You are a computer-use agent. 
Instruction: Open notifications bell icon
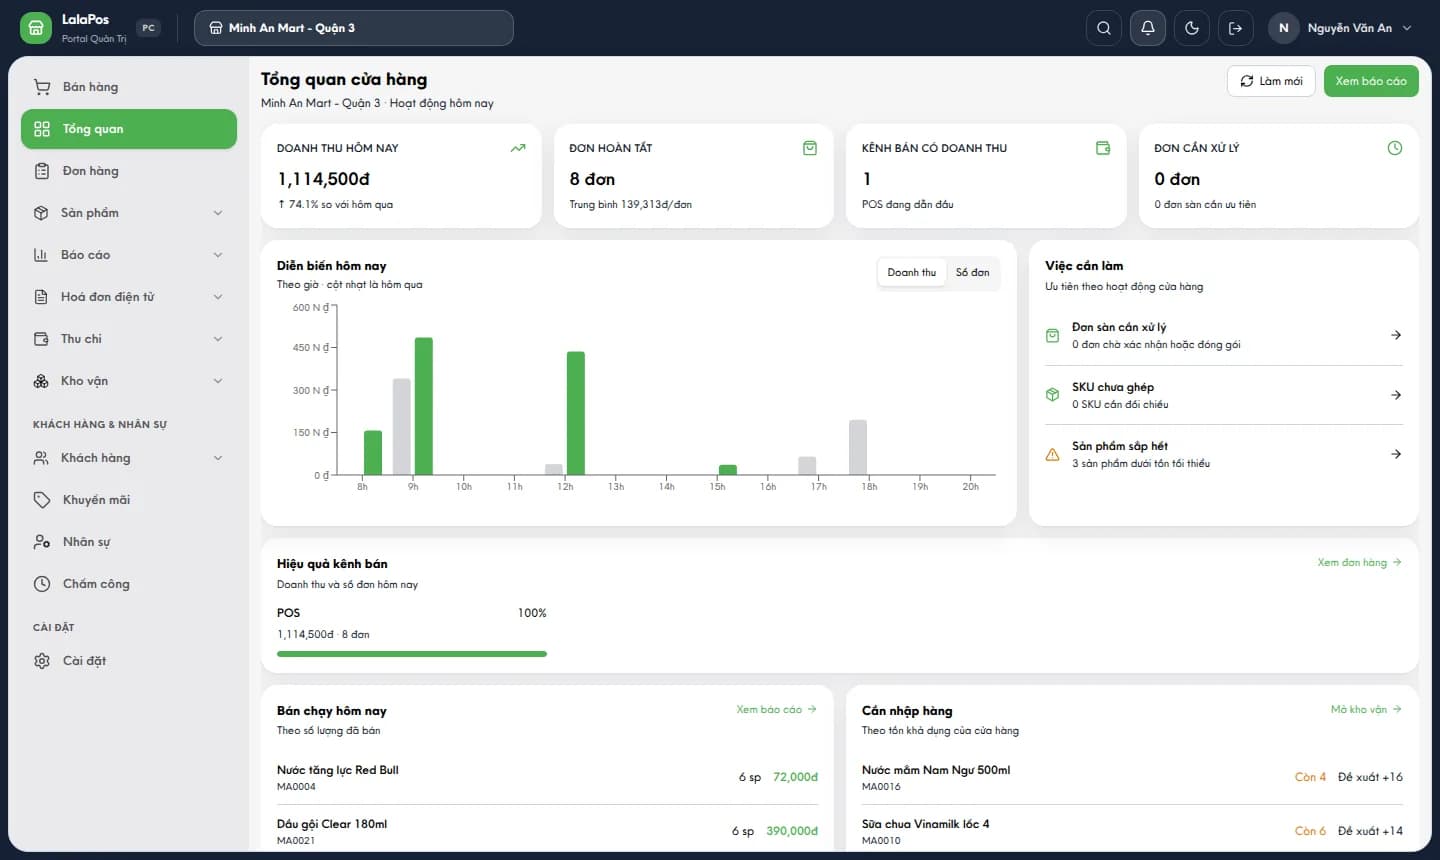coord(1148,28)
